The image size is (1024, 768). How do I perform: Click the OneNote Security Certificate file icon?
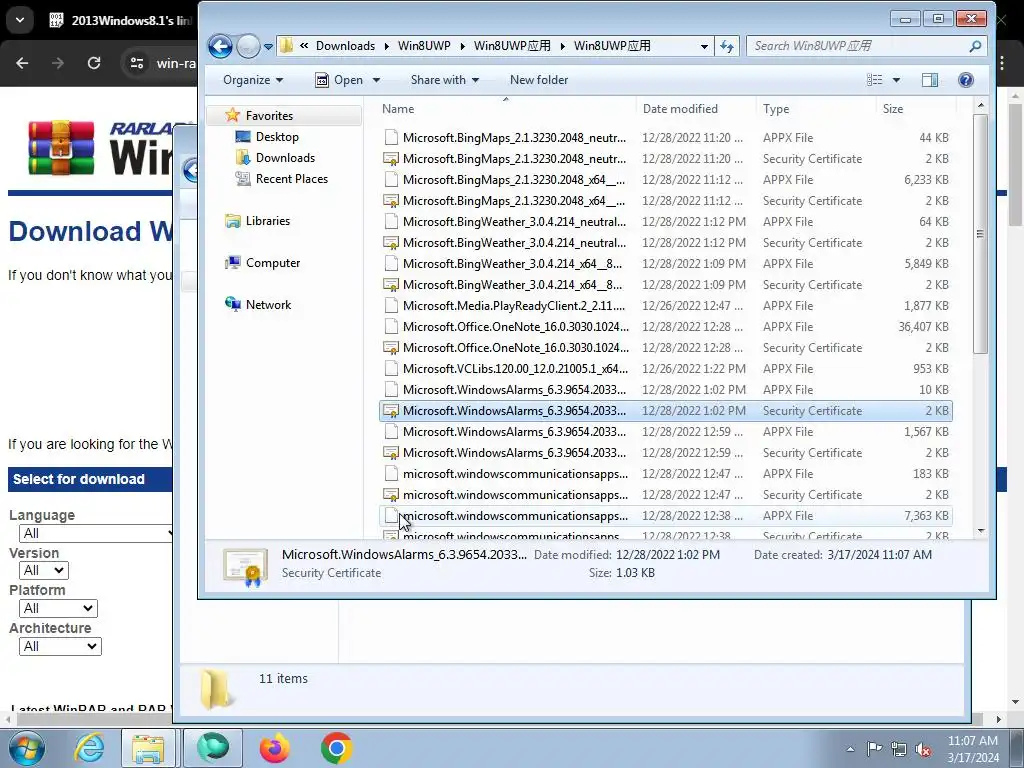click(x=391, y=347)
